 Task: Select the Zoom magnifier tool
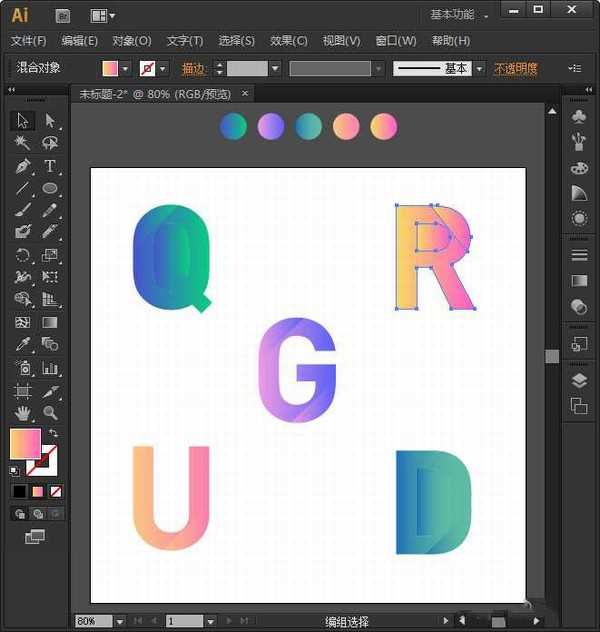(49, 412)
